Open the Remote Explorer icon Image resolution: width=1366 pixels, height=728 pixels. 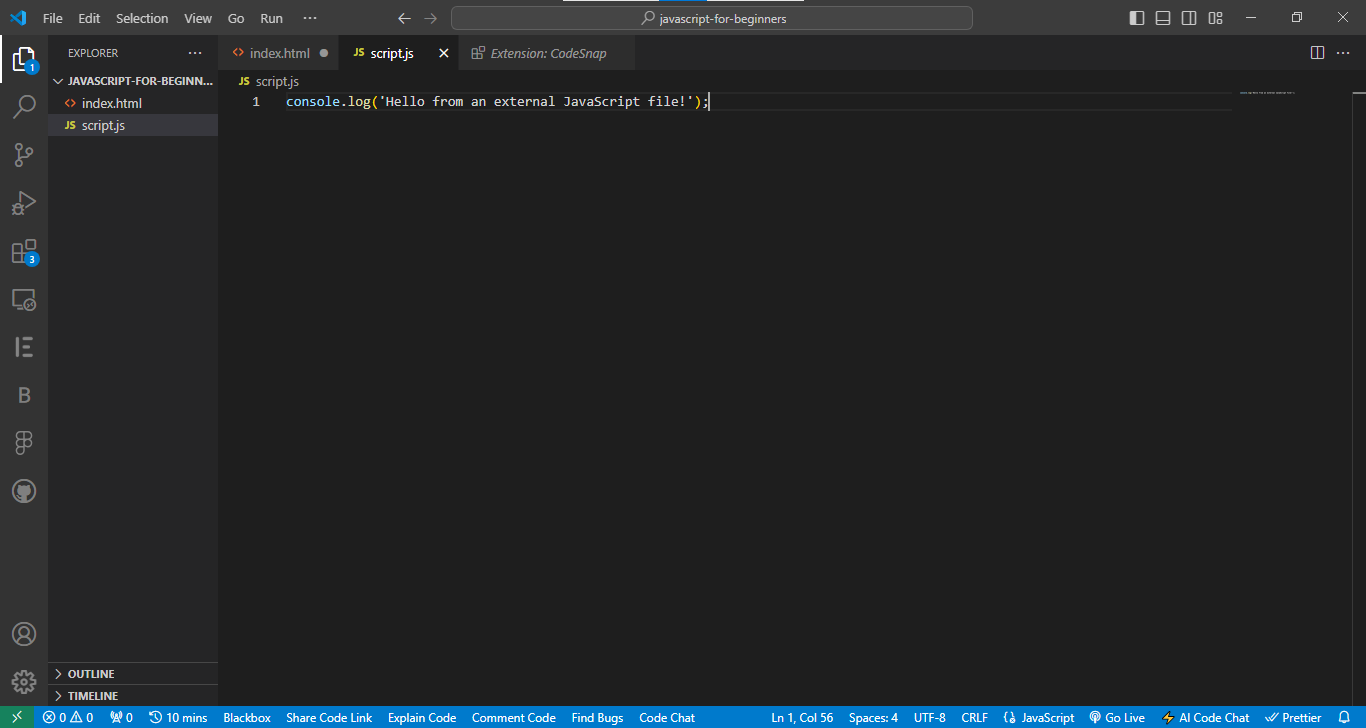(24, 299)
